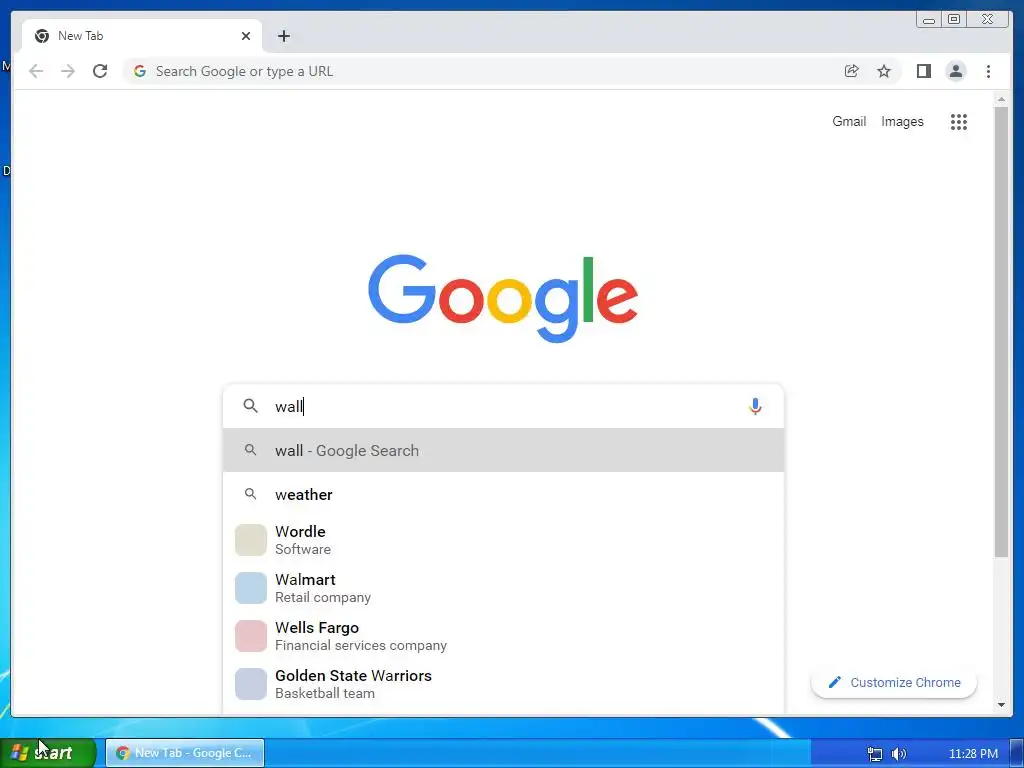Screen dimensions: 1024x768
Task: Open the profile avatar menu
Action: pyautogui.click(x=955, y=71)
